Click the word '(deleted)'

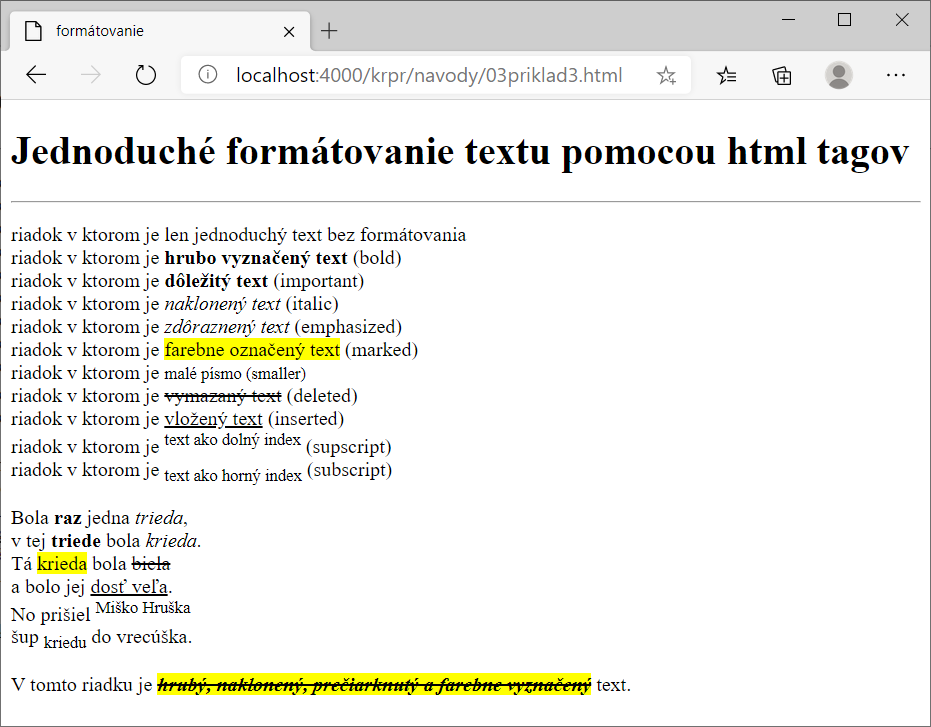click(322, 396)
